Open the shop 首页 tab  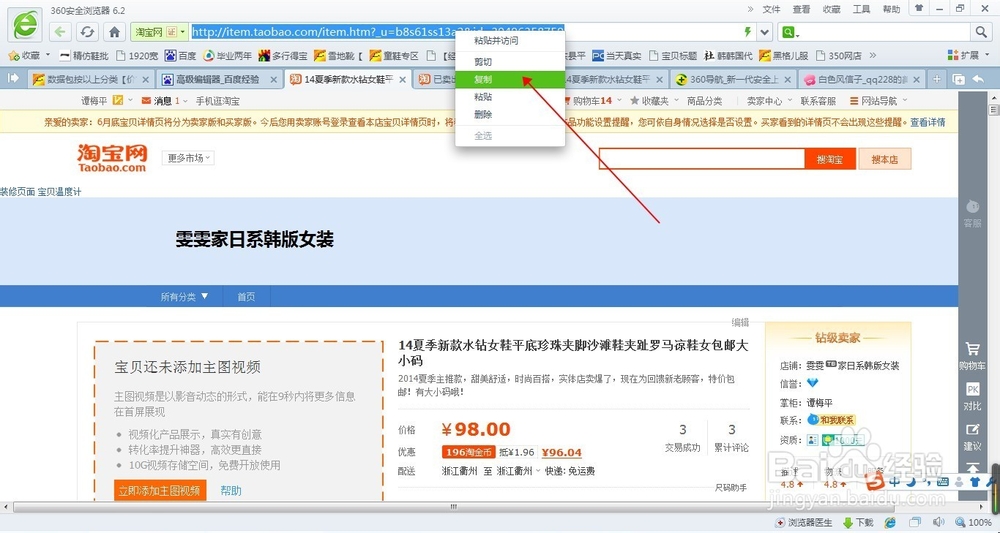pos(246,296)
